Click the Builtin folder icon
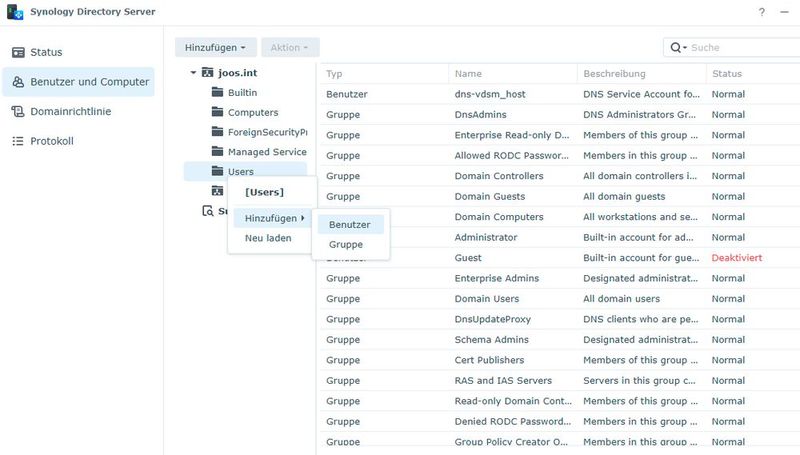The width and height of the screenshot is (800, 455). pos(217,92)
